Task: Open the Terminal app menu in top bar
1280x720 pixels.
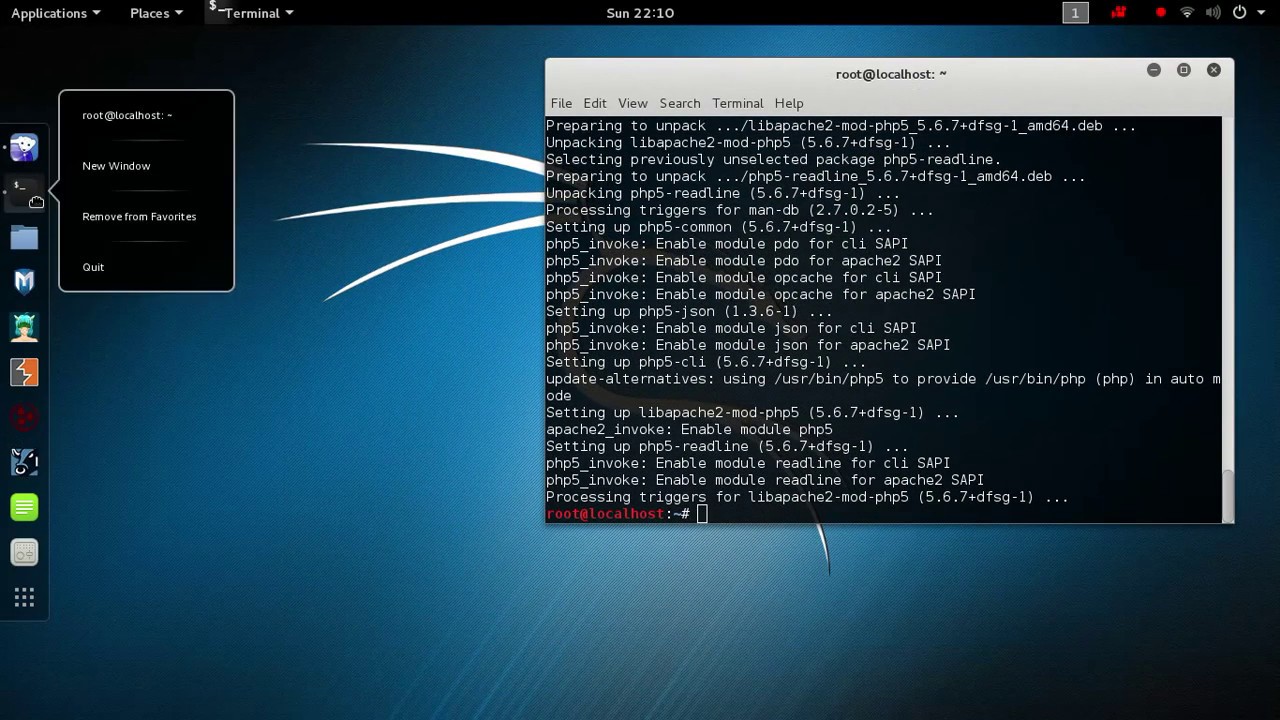Action: tap(251, 13)
